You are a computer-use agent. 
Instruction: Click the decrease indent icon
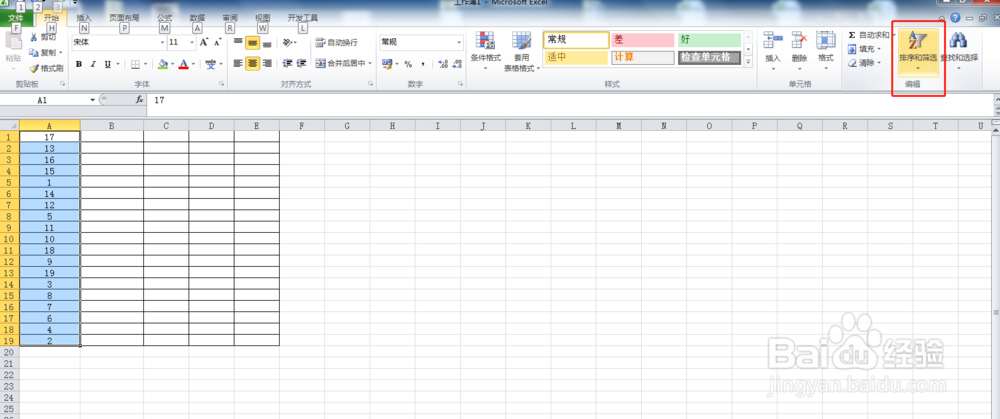coord(287,63)
